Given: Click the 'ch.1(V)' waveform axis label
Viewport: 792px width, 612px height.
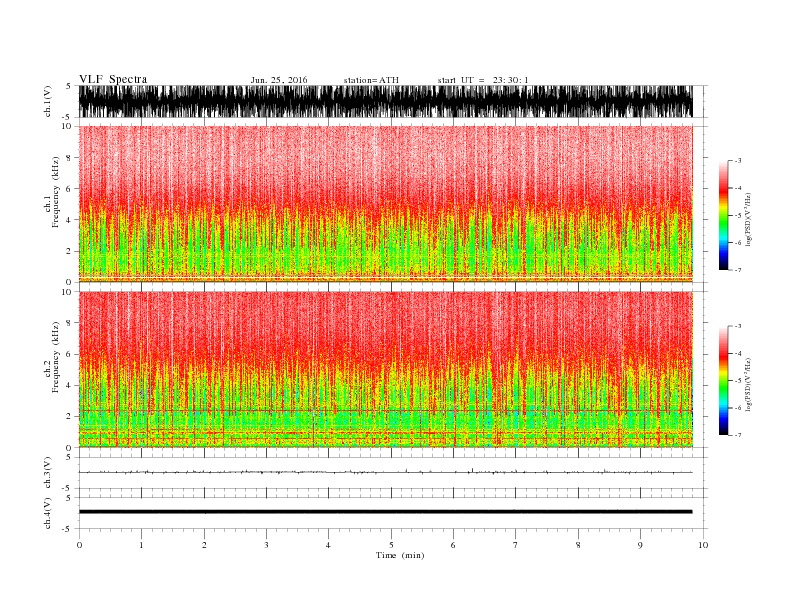Looking at the screenshot, I should point(48,101).
